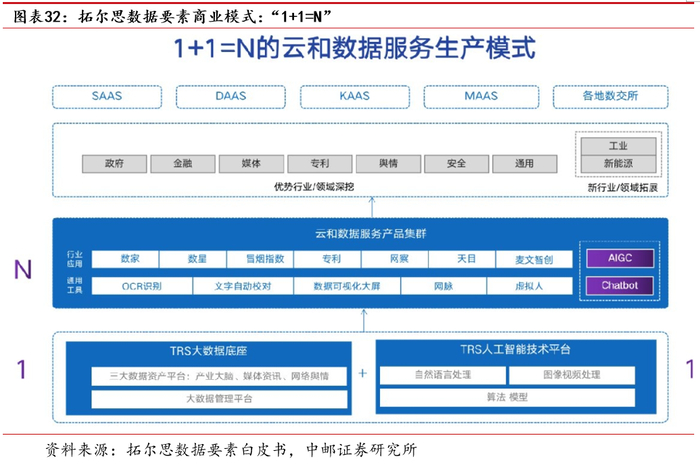700x467 pixels.
Task: Click the 1+1=N的云和数据服务生产模式 title
Action: 354,48
